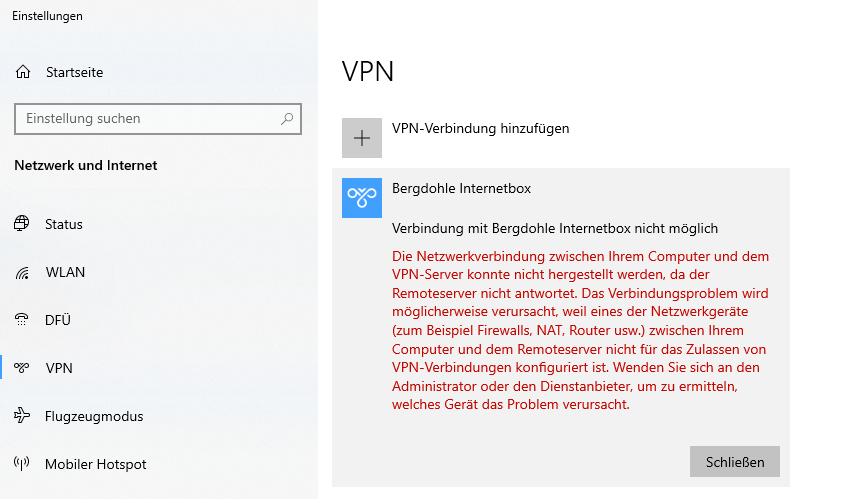Dismiss error with the Schließen button
The width and height of the screenshot is (849, 499).
click(x=734, y=462)
